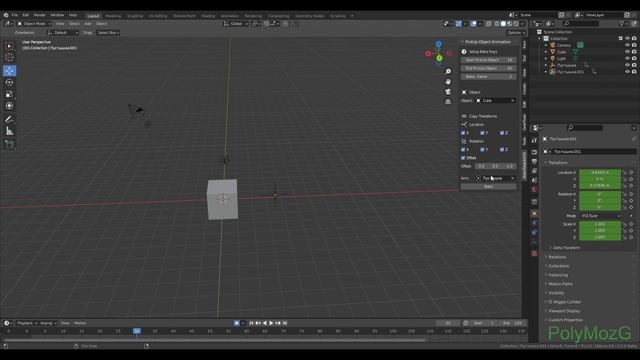640x360 pixels.
Task: Click the Location X value field
Action: click(600, 172)
